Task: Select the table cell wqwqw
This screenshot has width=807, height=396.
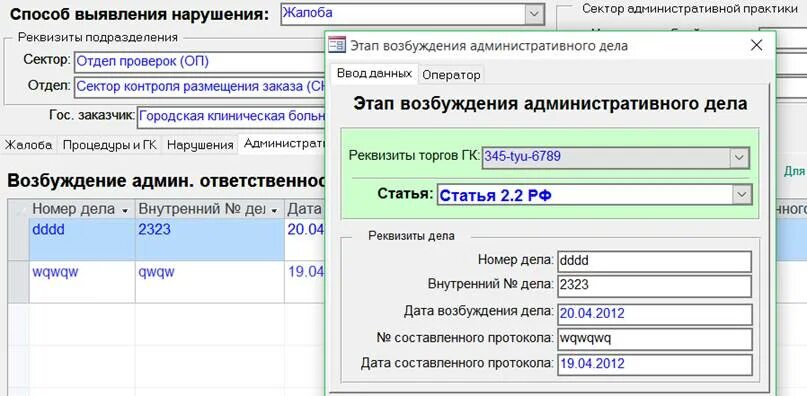Action: pyautogui.click(x=82, y=282)
